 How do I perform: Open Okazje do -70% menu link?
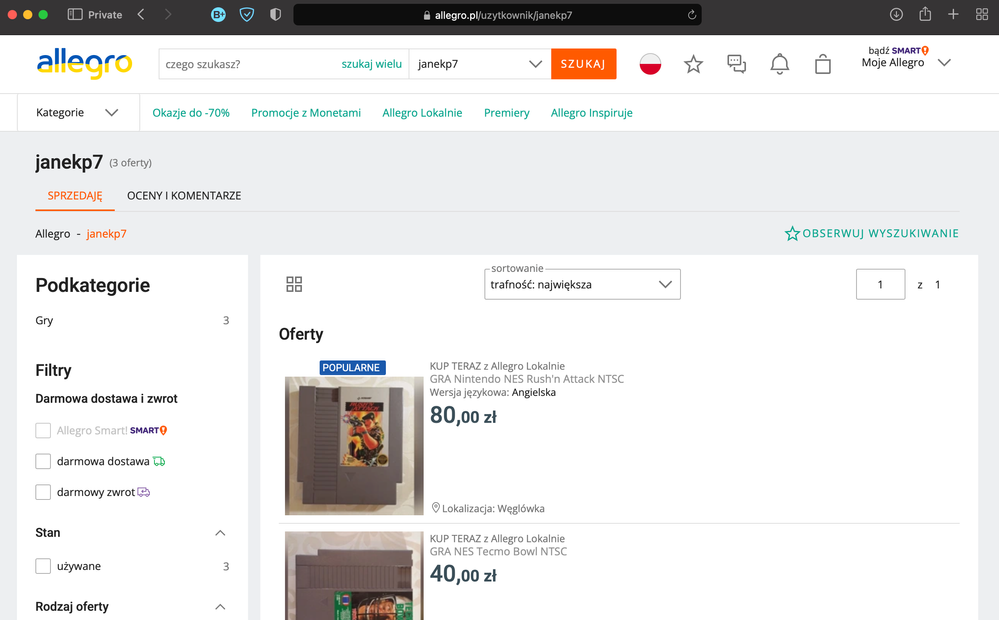[x=191, y=113]
